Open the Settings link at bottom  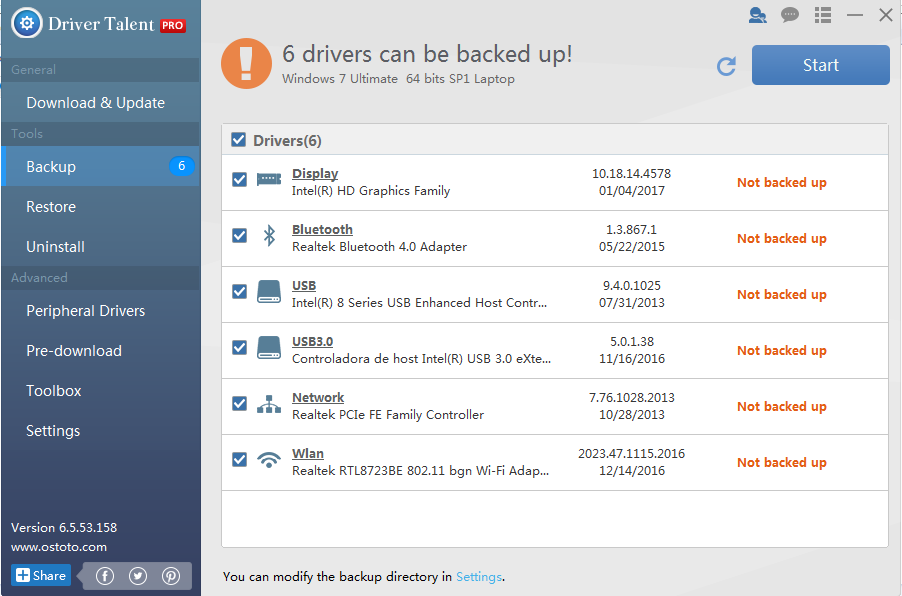coord(479,576)
